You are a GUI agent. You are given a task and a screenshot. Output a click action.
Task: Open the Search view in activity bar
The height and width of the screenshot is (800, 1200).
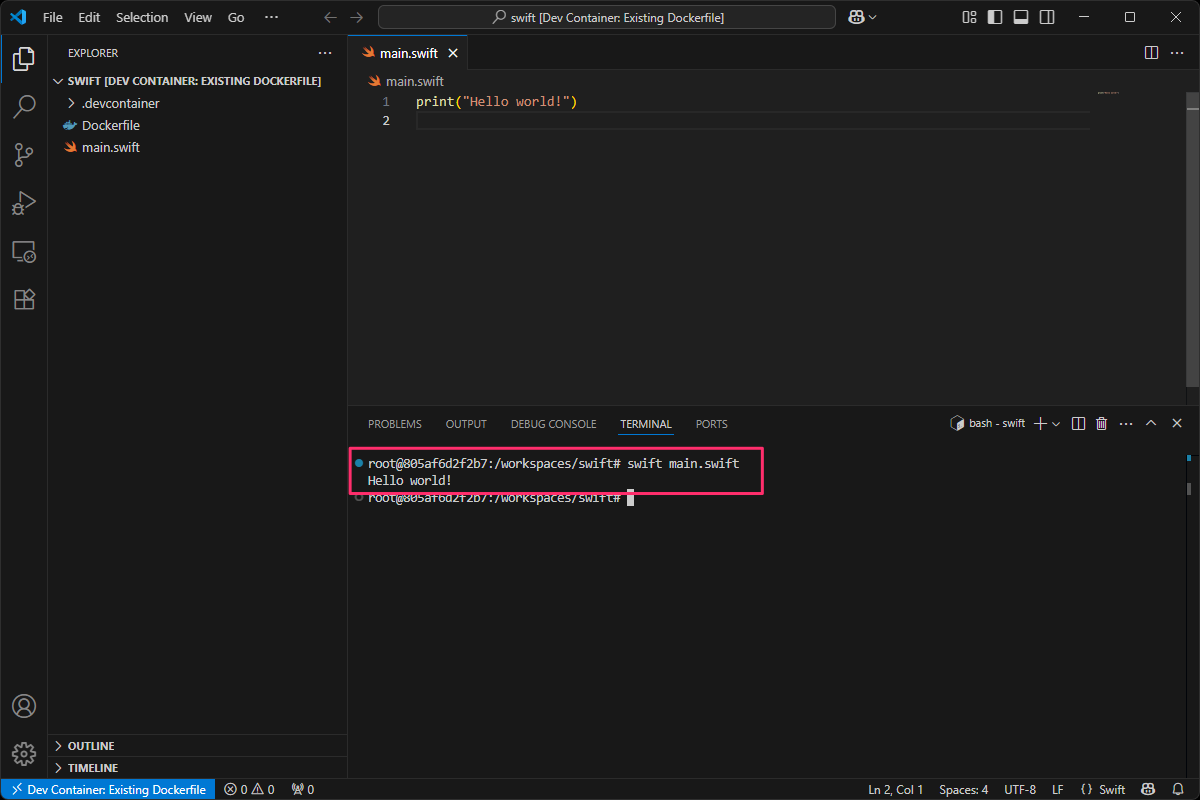[24, 106]
